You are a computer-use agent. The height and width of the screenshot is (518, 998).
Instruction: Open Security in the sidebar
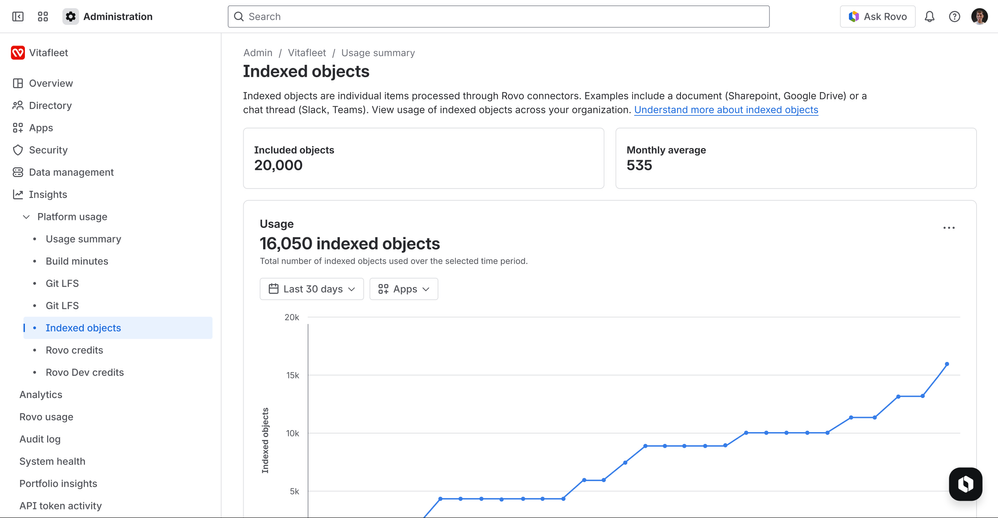pos(48,150)
